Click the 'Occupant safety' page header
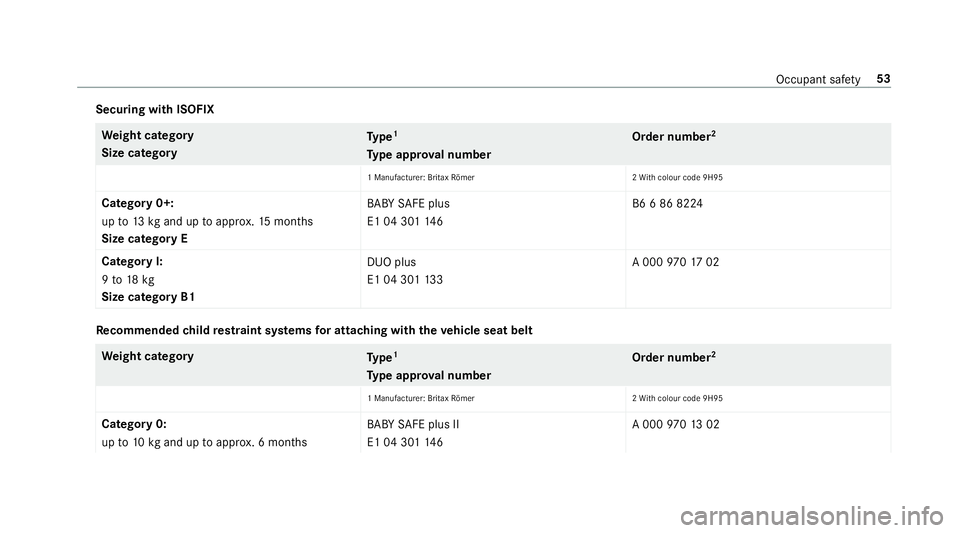Image resolution: width=960 pixels, height=533 pixels. pos(818,80)
